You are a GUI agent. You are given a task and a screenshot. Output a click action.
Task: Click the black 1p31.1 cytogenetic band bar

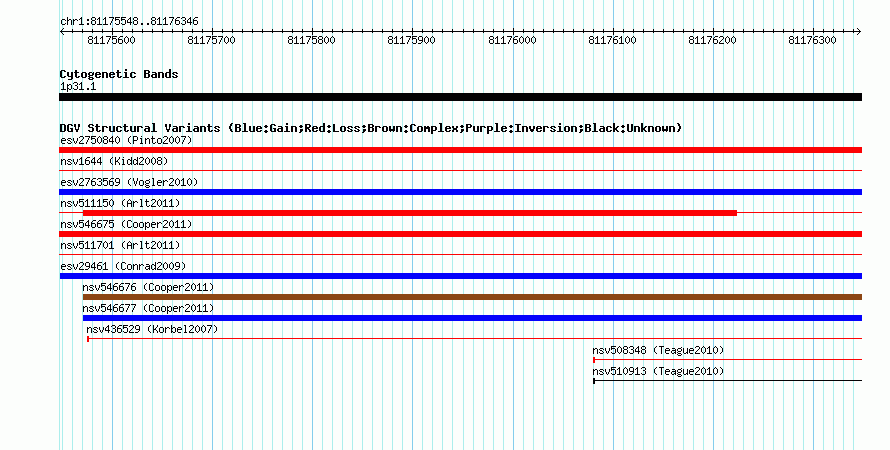tap(460, 97)
